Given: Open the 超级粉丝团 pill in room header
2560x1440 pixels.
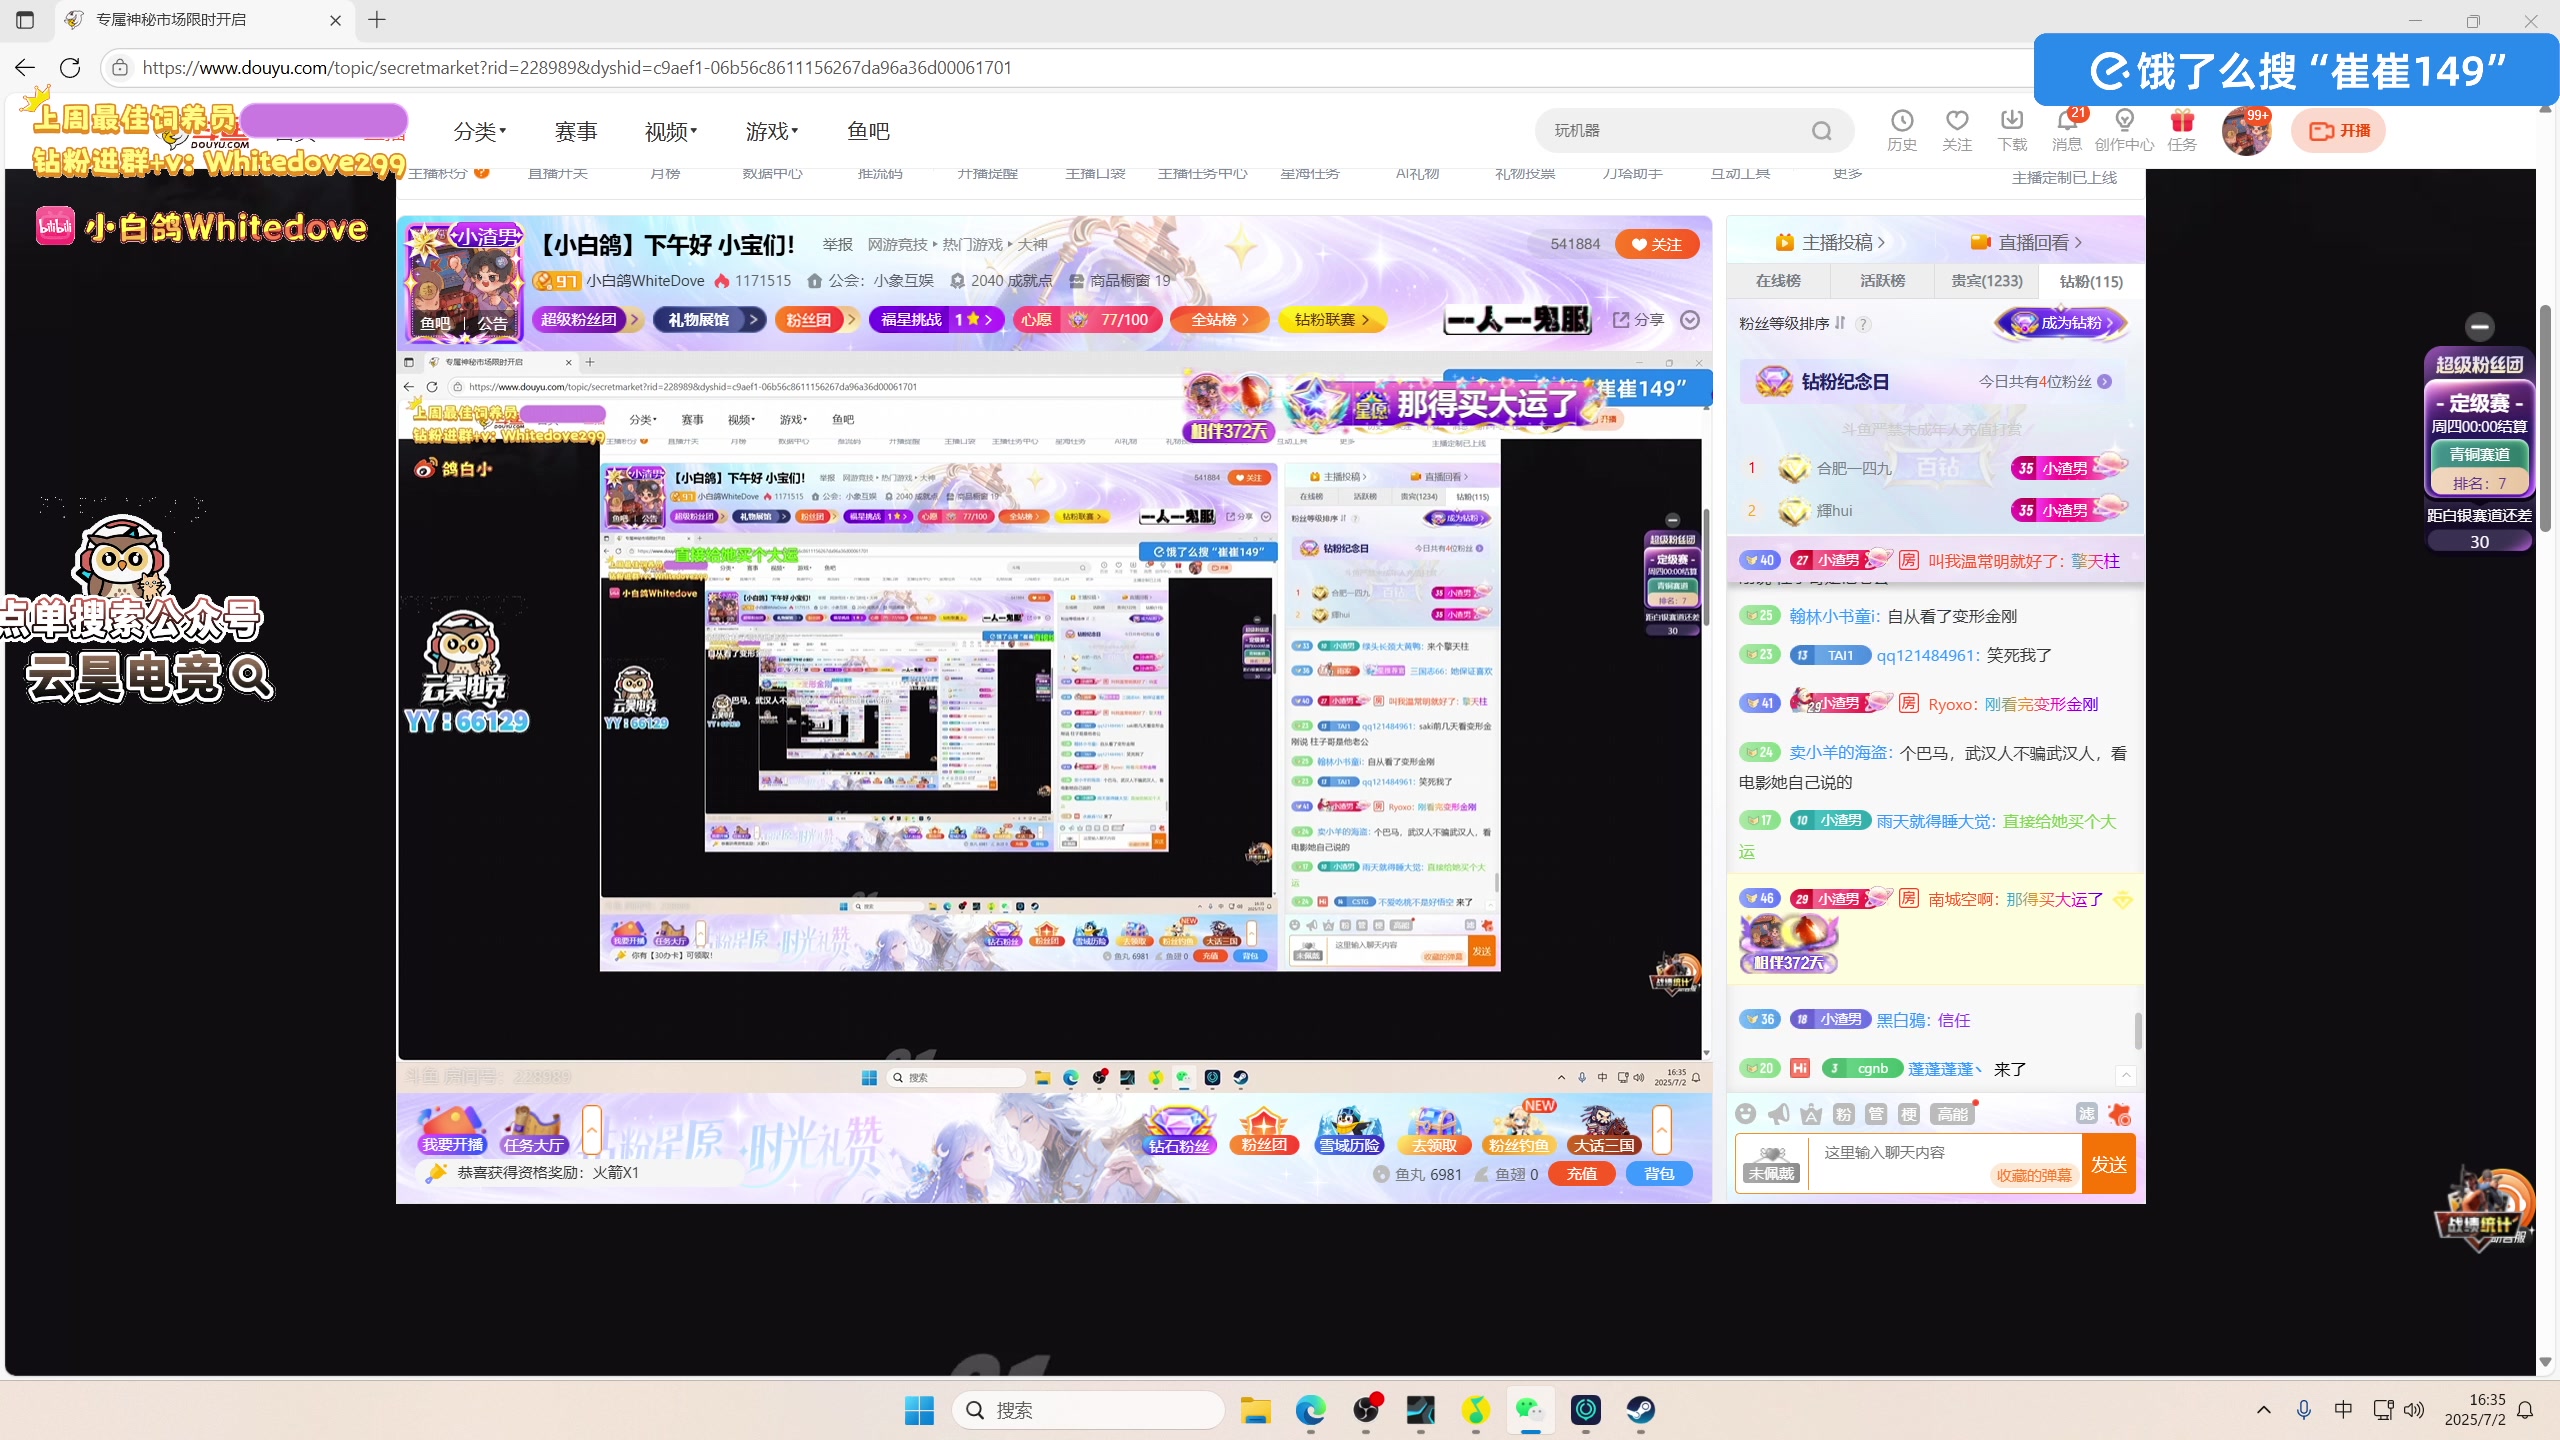Looking at the screenshot, I should pyautogui.click(x=587, y=319).
